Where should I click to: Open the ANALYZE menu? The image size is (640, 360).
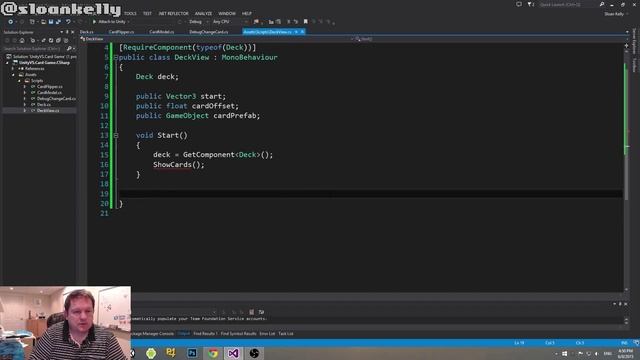(x=203, y=13)
